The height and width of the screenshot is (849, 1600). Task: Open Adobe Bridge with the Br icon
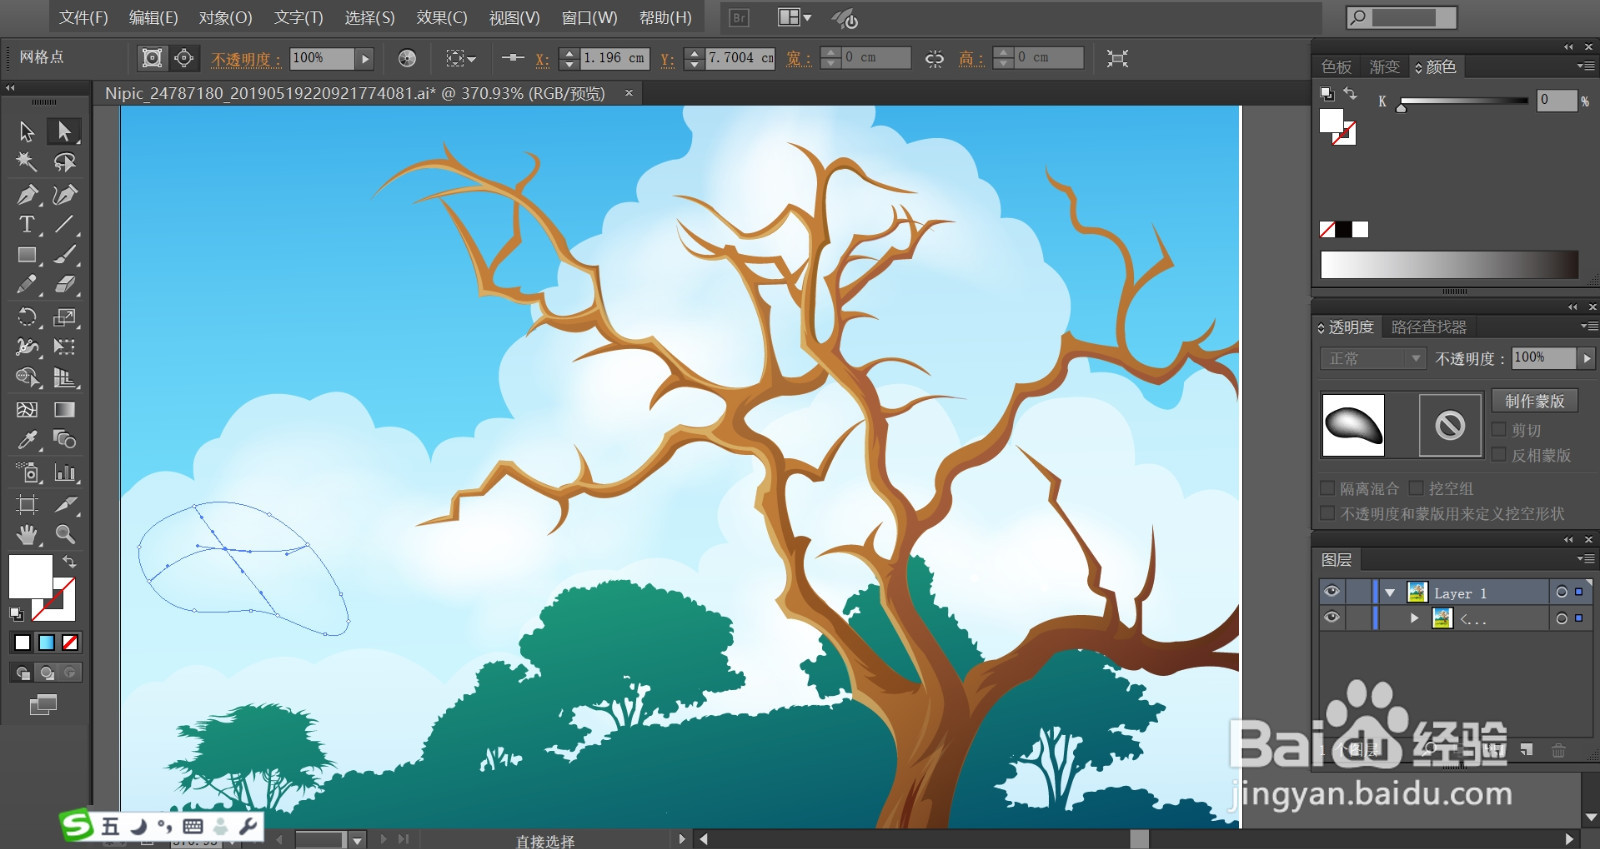[739, 18]
